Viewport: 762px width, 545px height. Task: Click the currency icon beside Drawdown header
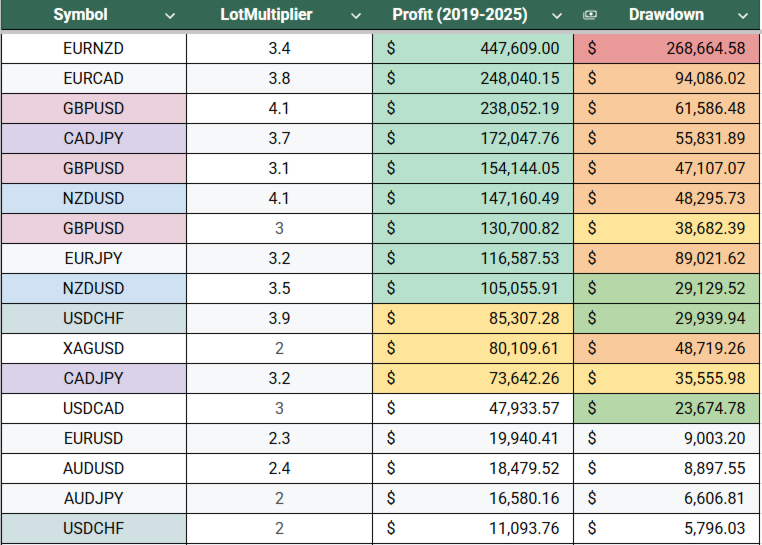tap(590, 15)
